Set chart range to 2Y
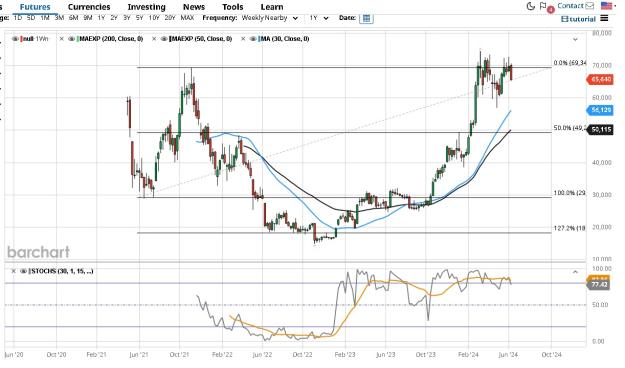Viewport: 625px width, 368px height. point(114,18)
